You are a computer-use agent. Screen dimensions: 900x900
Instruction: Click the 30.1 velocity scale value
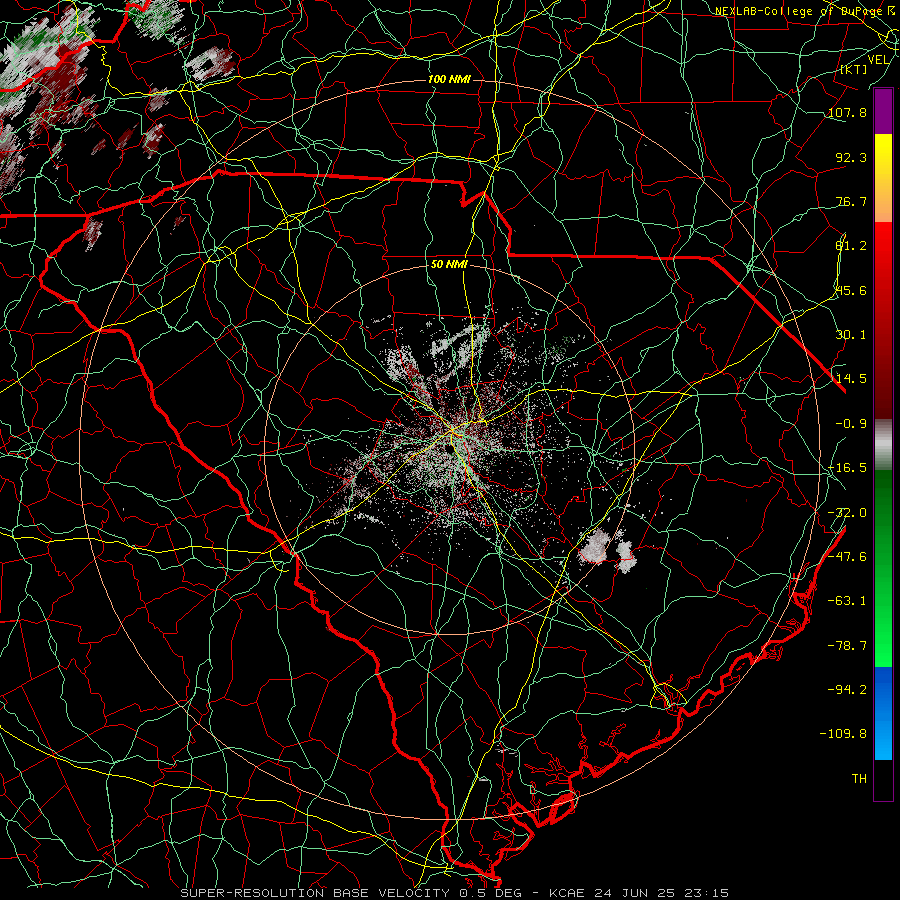[x=851, y=335]
